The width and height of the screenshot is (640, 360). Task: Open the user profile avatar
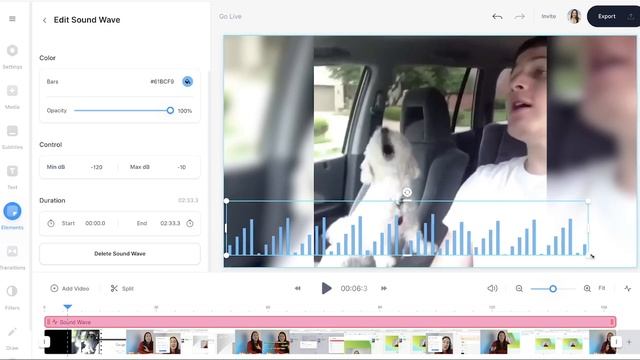[574, 16]
